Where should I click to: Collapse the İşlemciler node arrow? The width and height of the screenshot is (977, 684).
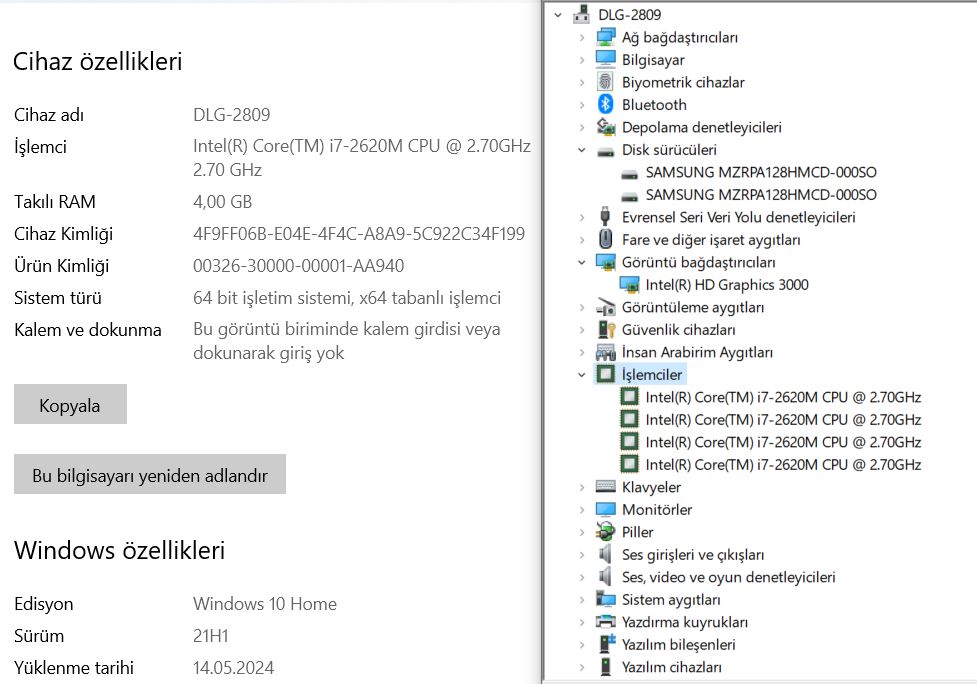click(582, 375)
